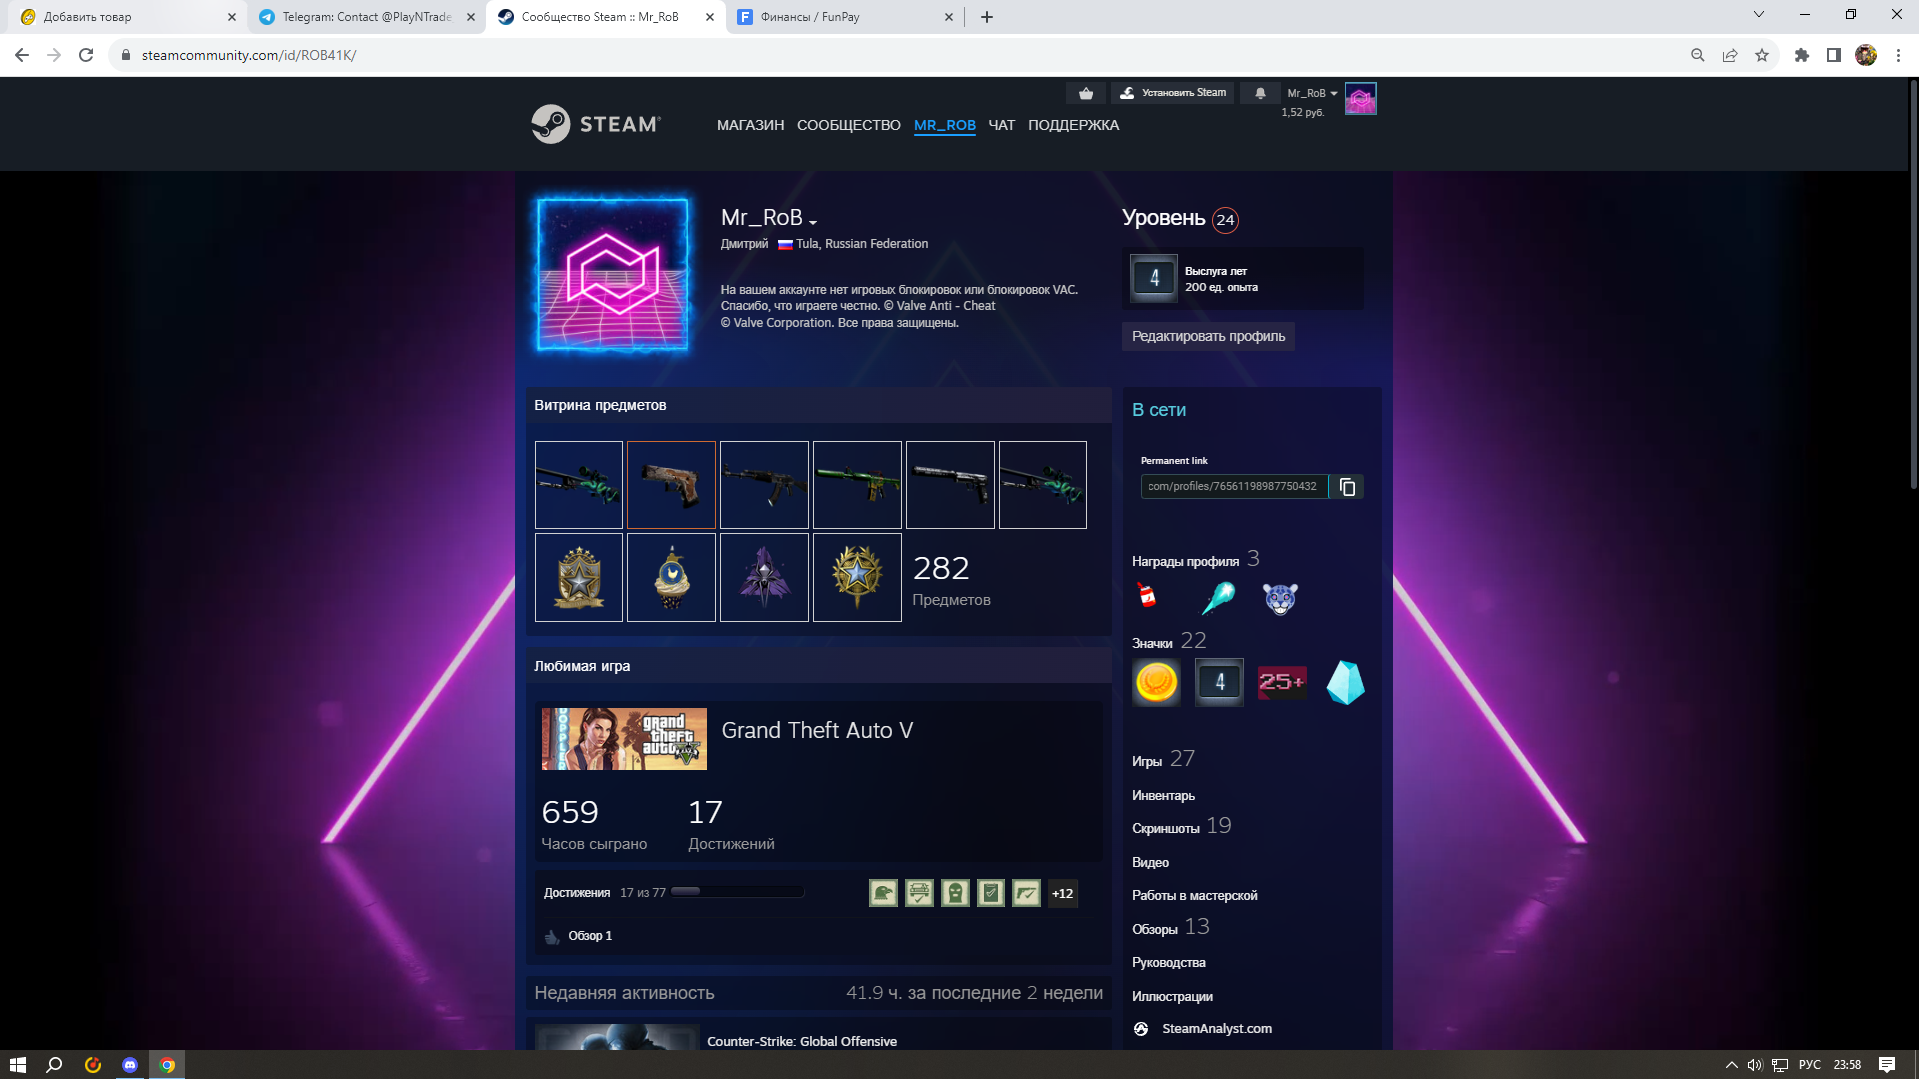
Task: Show the +12 more achievements
Action: [1062, 893]
